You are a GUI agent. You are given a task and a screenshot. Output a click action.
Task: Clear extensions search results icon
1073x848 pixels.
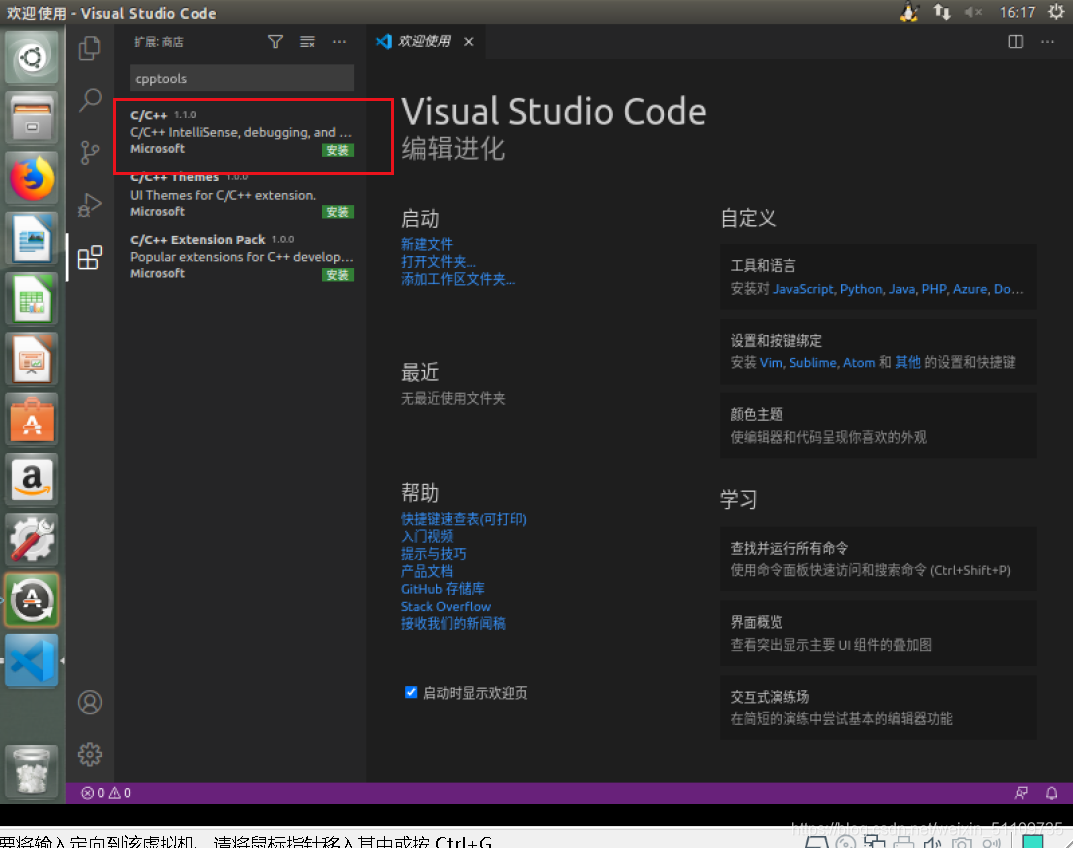click(307, 42)
